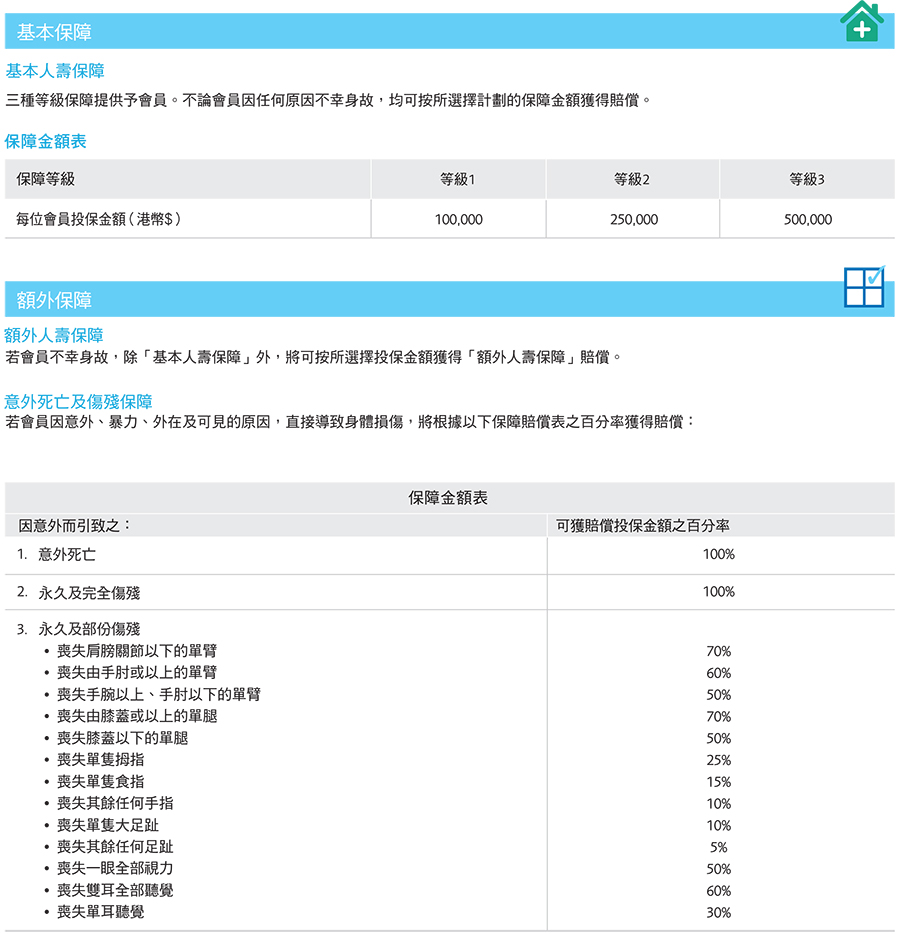
Task: Click the 等級1 column header
Action: tap(458, 180)
